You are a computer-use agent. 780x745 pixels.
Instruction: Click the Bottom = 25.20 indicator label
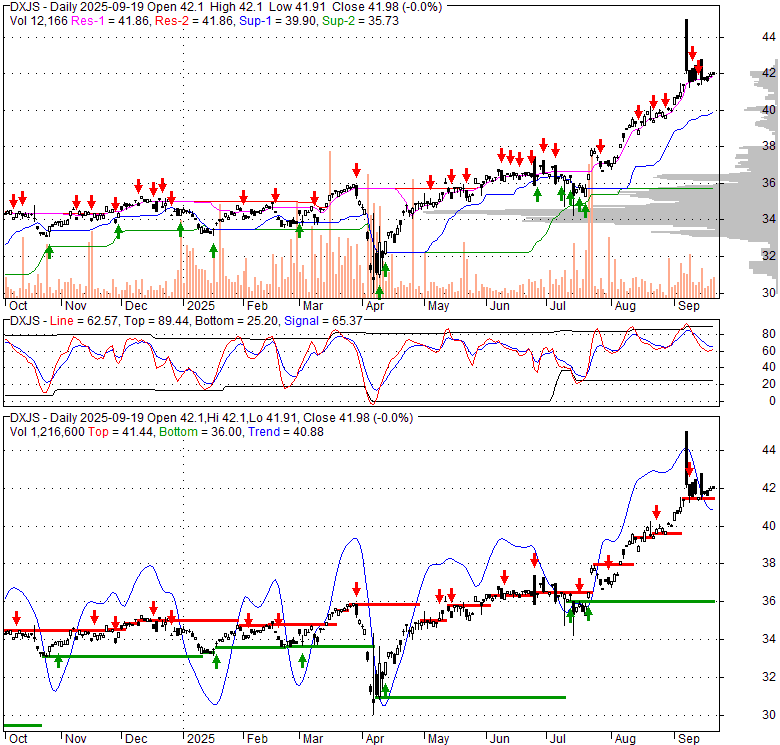click(236, 321)
